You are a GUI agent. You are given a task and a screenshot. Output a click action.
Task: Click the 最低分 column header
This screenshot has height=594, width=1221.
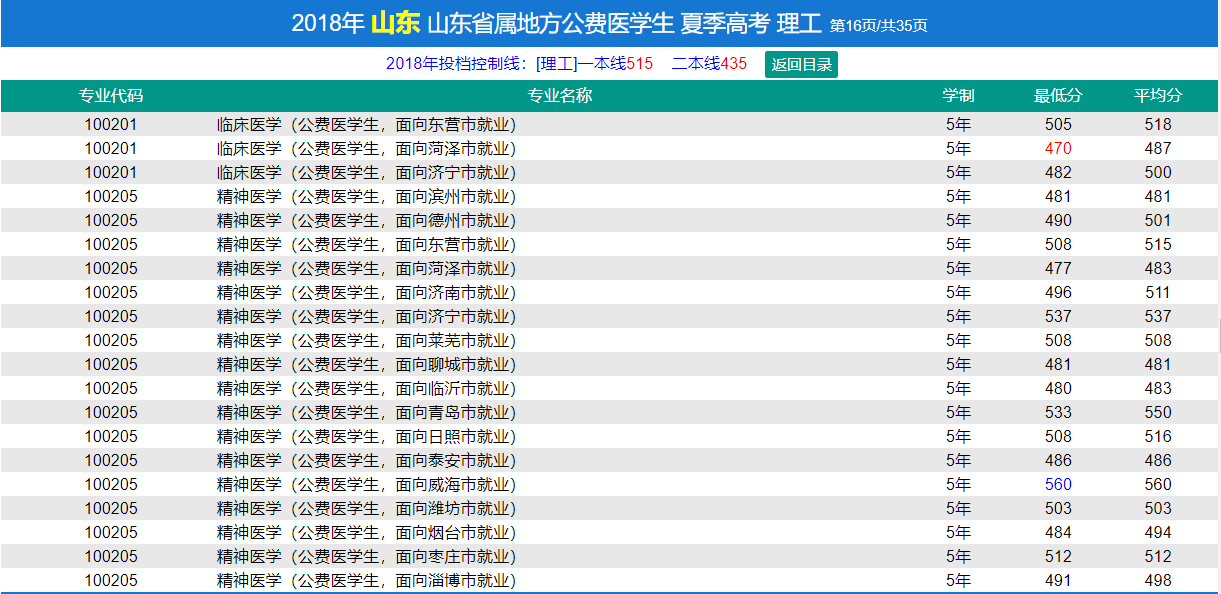tap(1058, 96)
